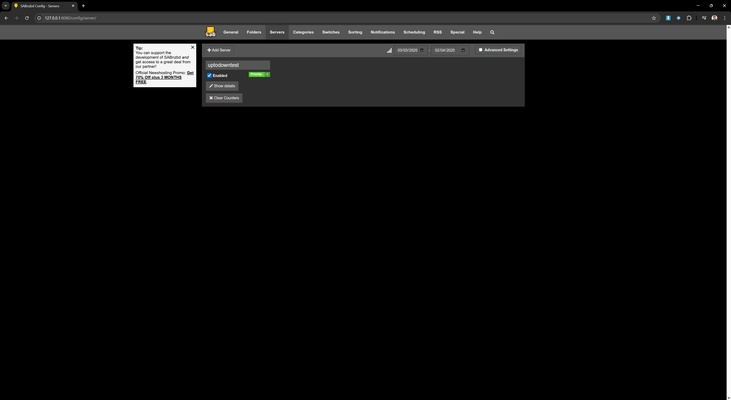This screenshot has height=400, width=731.
Task: Click Show details for uptodowntest
Action: click(222, 86)
